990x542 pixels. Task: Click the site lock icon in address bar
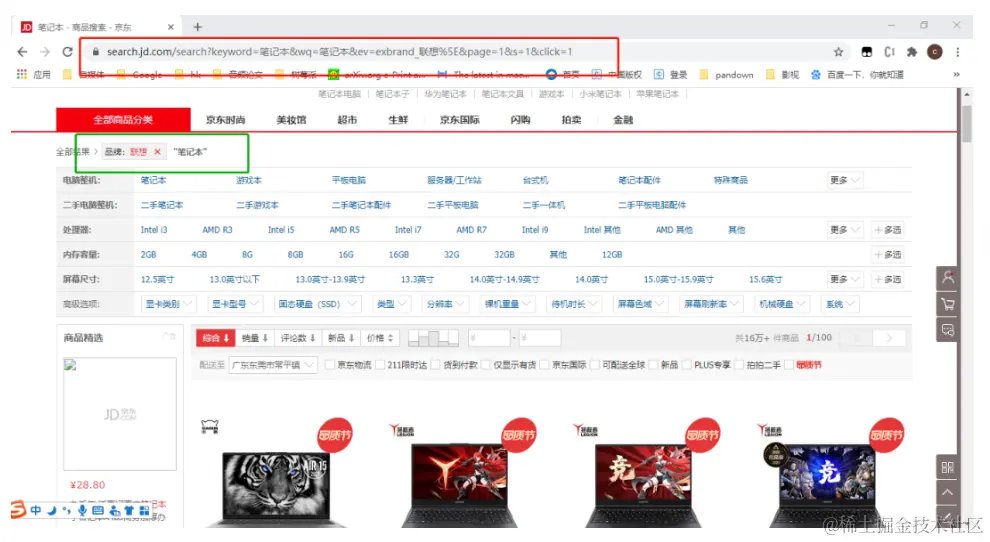pos(96,52)
